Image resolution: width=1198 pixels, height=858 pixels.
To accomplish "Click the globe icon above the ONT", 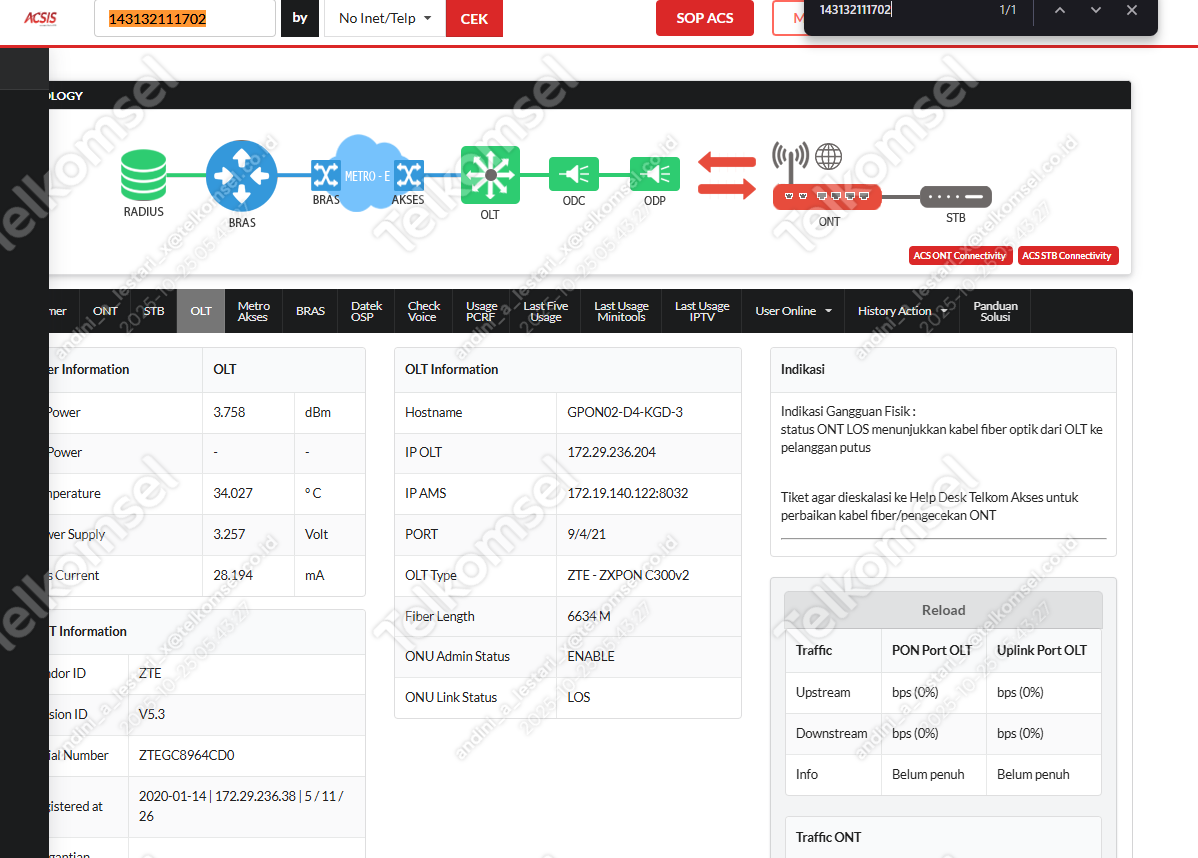I will (828, 157).
